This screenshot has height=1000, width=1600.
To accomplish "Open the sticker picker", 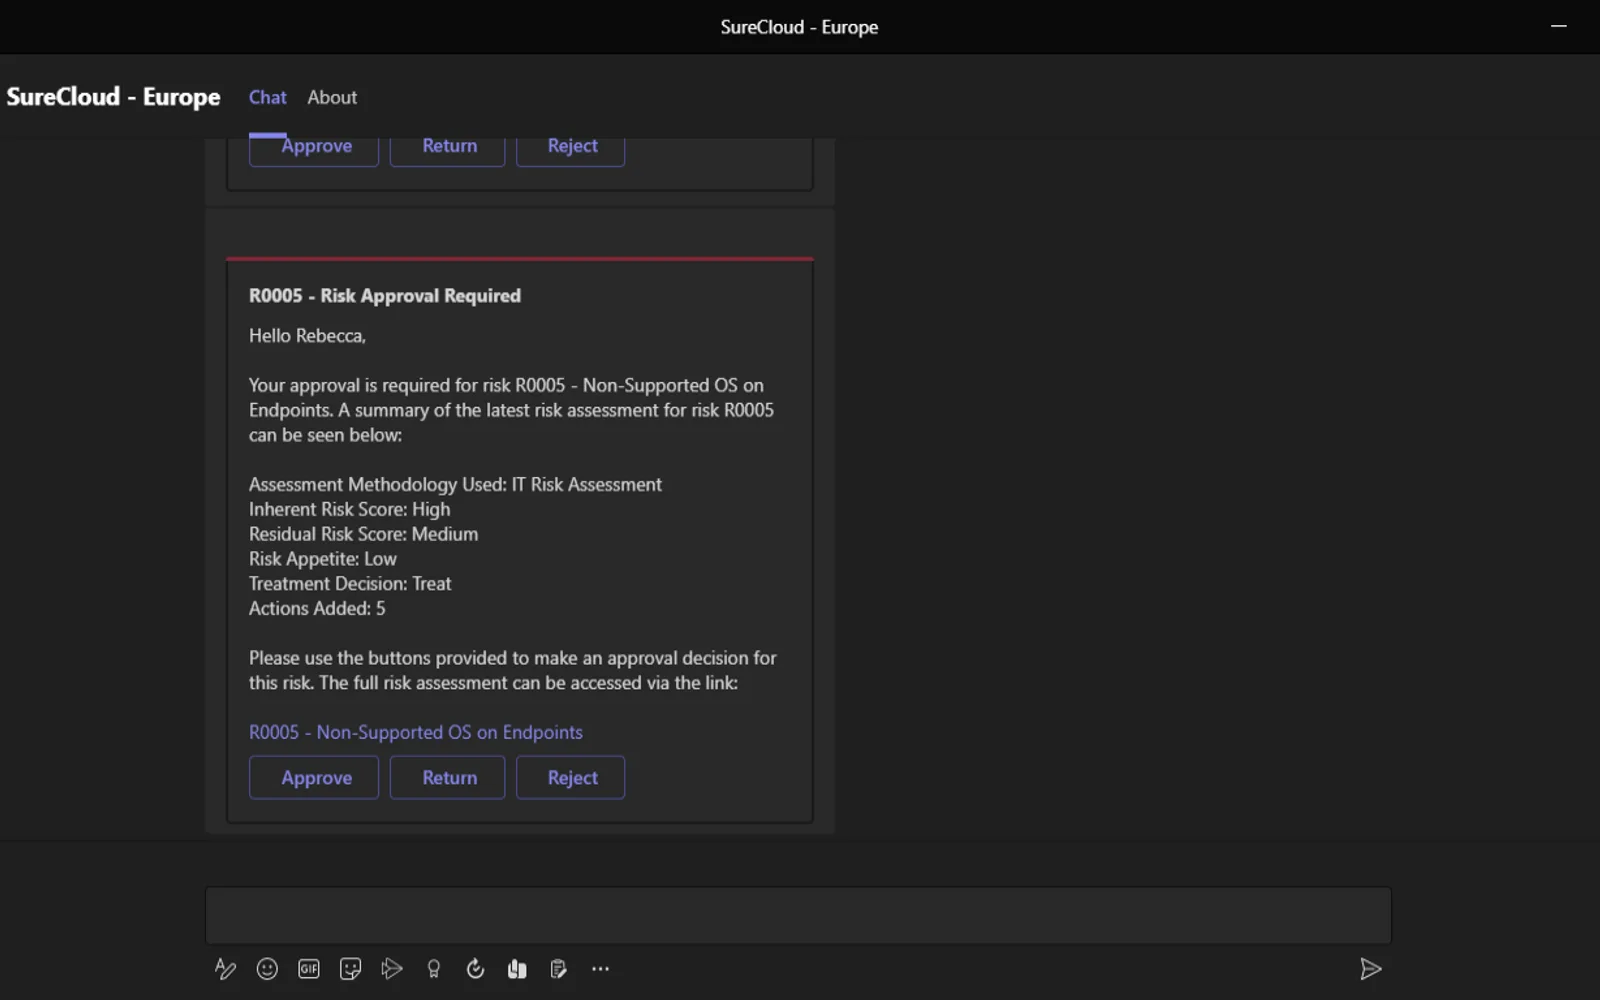I will point(350,969).
